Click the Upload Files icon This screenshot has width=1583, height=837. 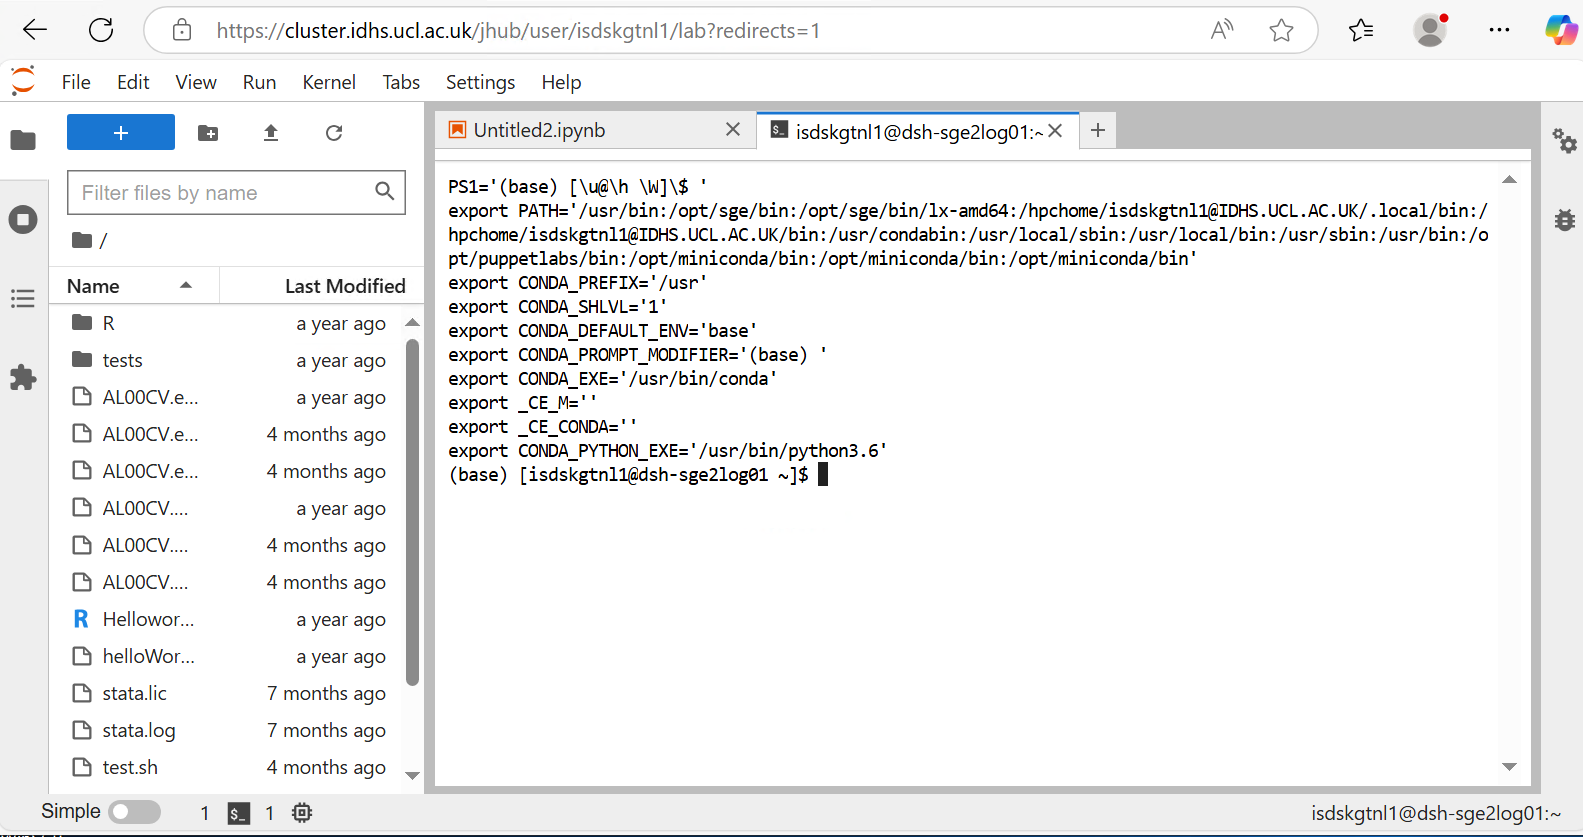271,133
